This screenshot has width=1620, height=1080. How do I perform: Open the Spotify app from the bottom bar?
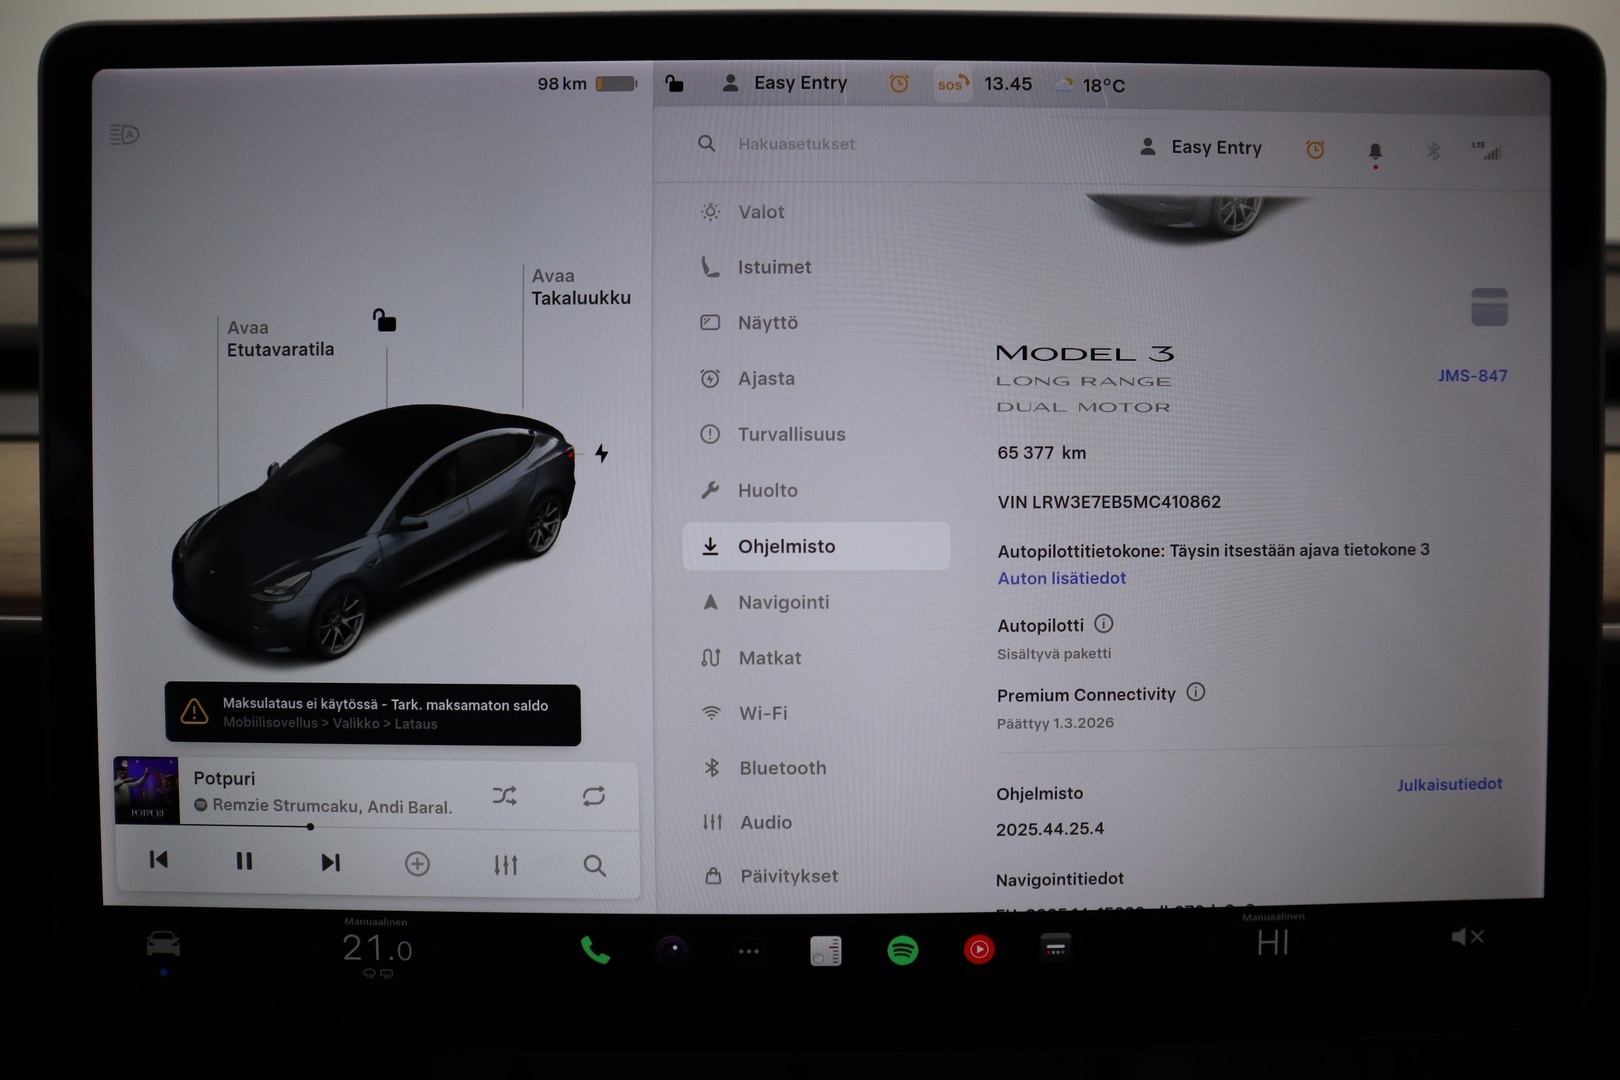[x=901, y=950]
